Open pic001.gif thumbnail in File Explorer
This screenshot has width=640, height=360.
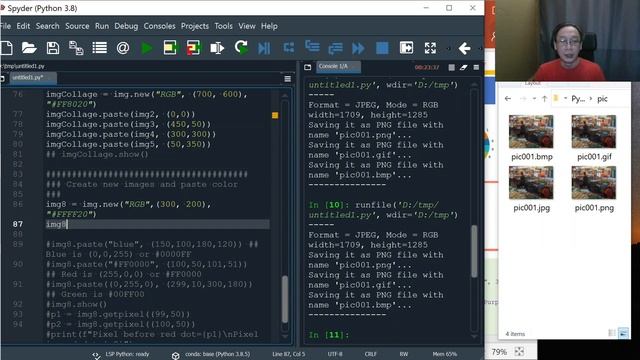pyautogui.click(x=594, y=131)
